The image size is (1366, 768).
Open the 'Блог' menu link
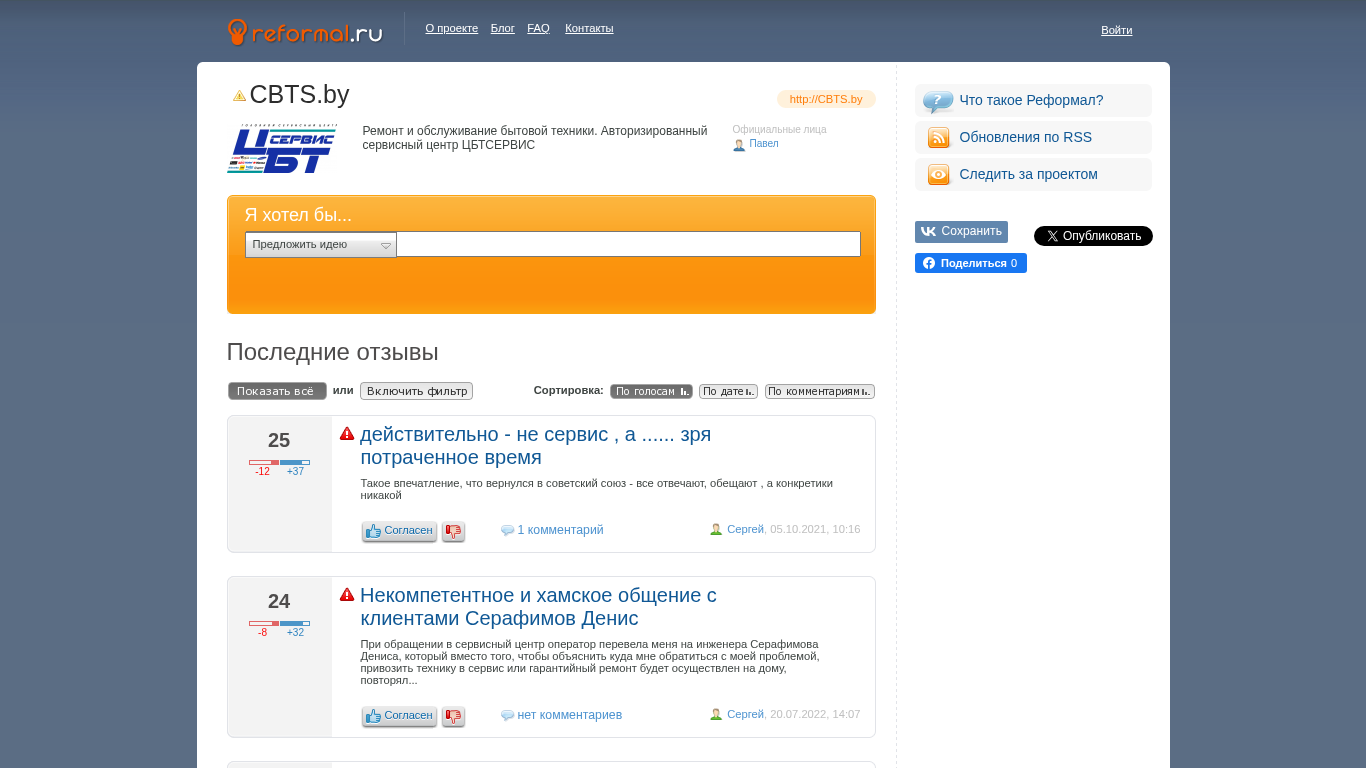pyautogui.click(x=503, y=28)
